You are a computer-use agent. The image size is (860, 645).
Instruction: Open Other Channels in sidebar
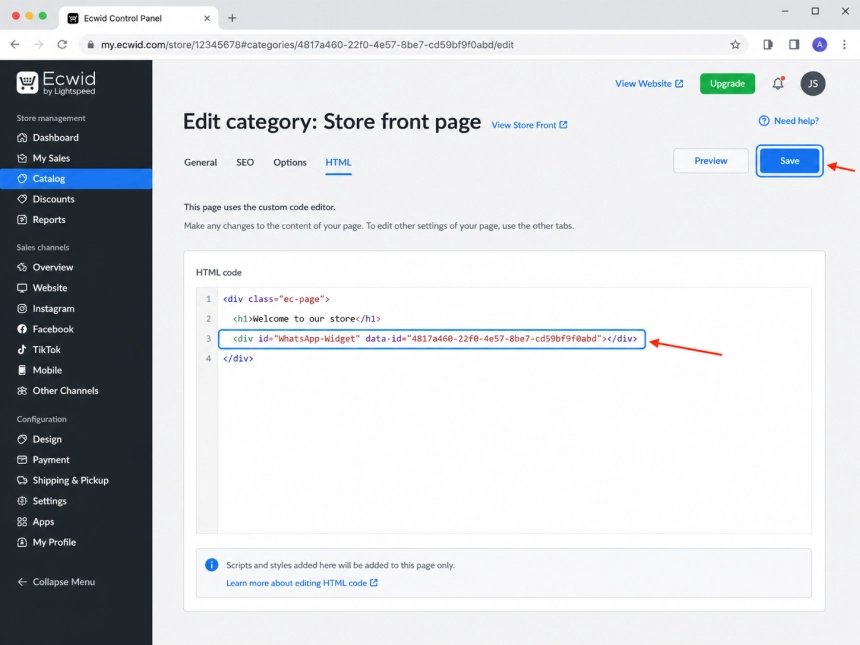[x=65, y=391]
